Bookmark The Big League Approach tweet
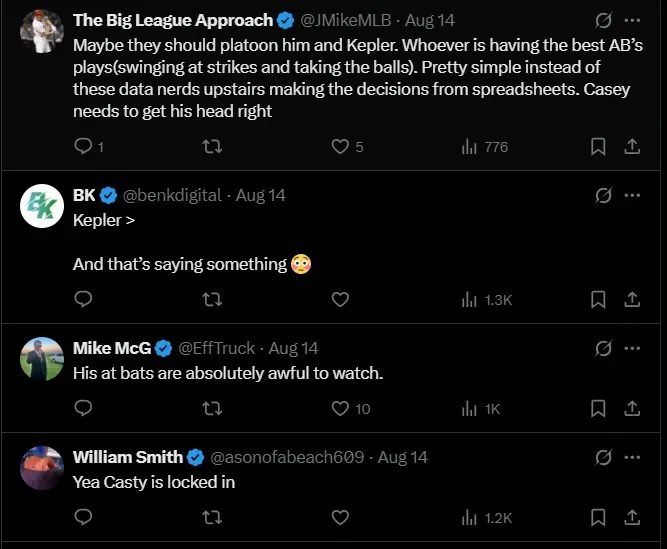 pyautogui.click(x=598, y=147)
